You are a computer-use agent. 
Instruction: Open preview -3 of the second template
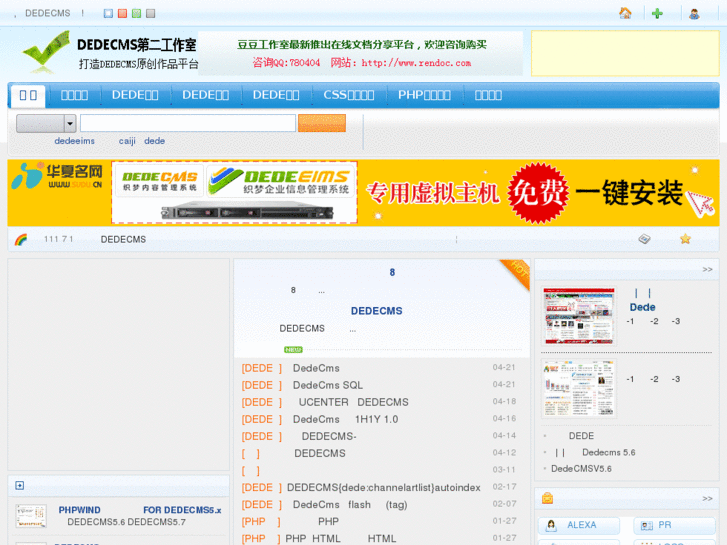point(676,379)
